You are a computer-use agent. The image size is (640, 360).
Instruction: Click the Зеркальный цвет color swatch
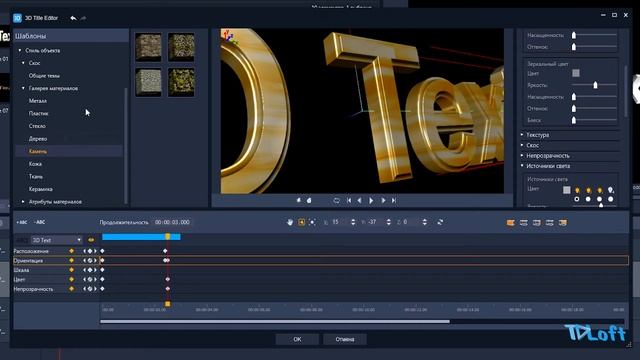(x=576, y=73)
